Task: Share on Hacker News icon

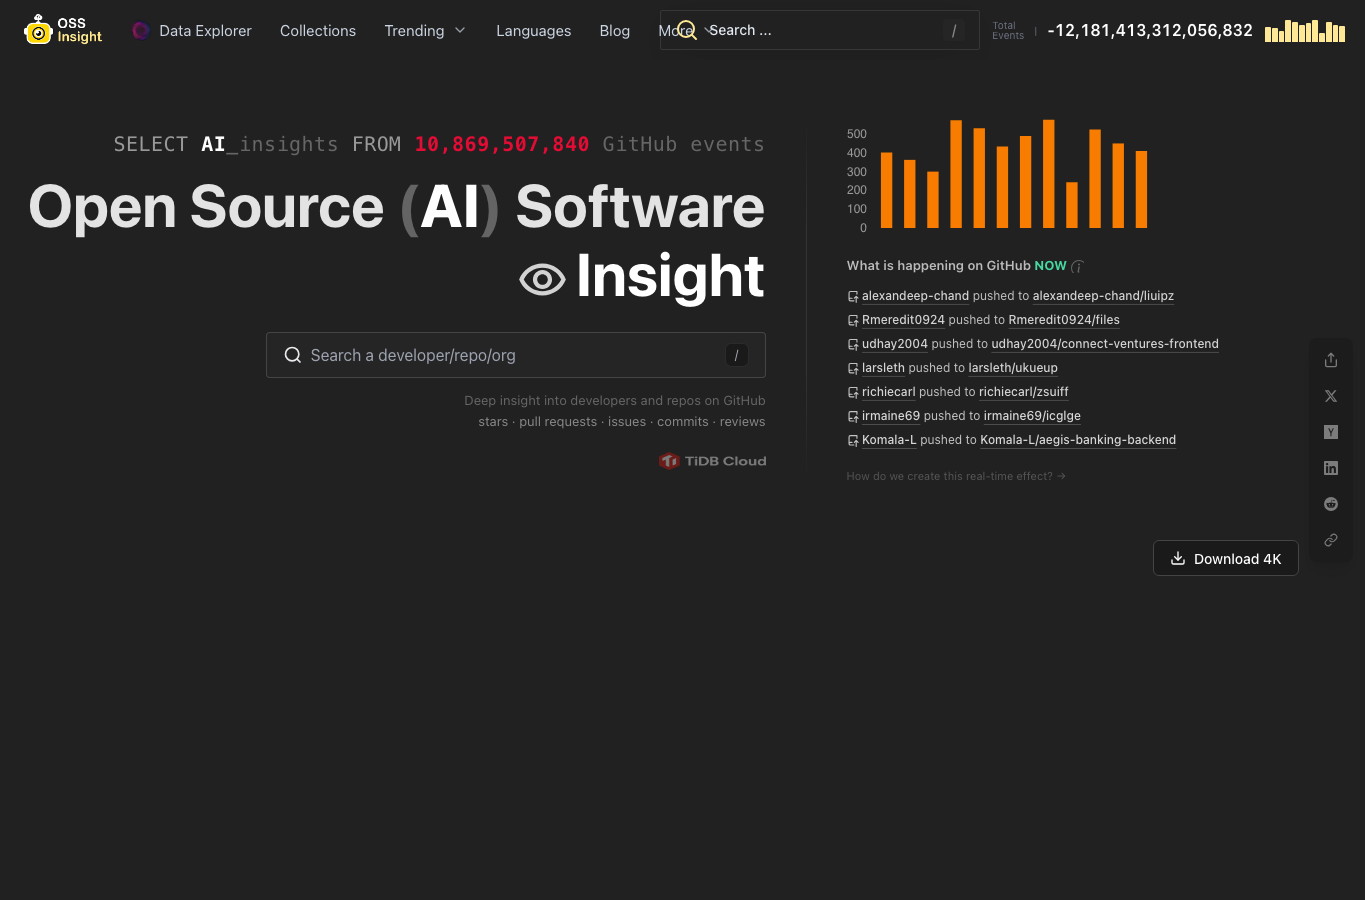Action: [1331, 432]
